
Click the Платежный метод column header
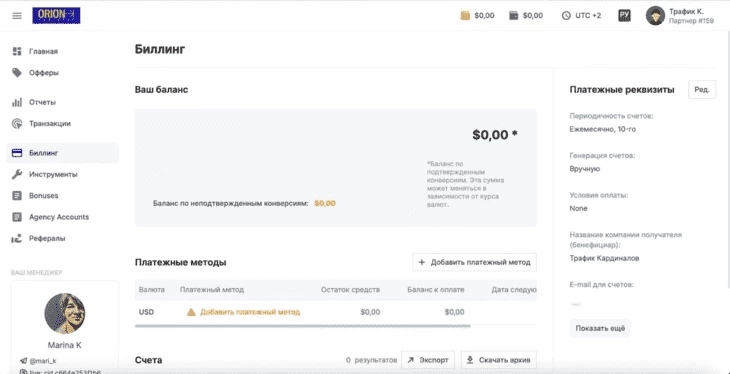point(212,290)
